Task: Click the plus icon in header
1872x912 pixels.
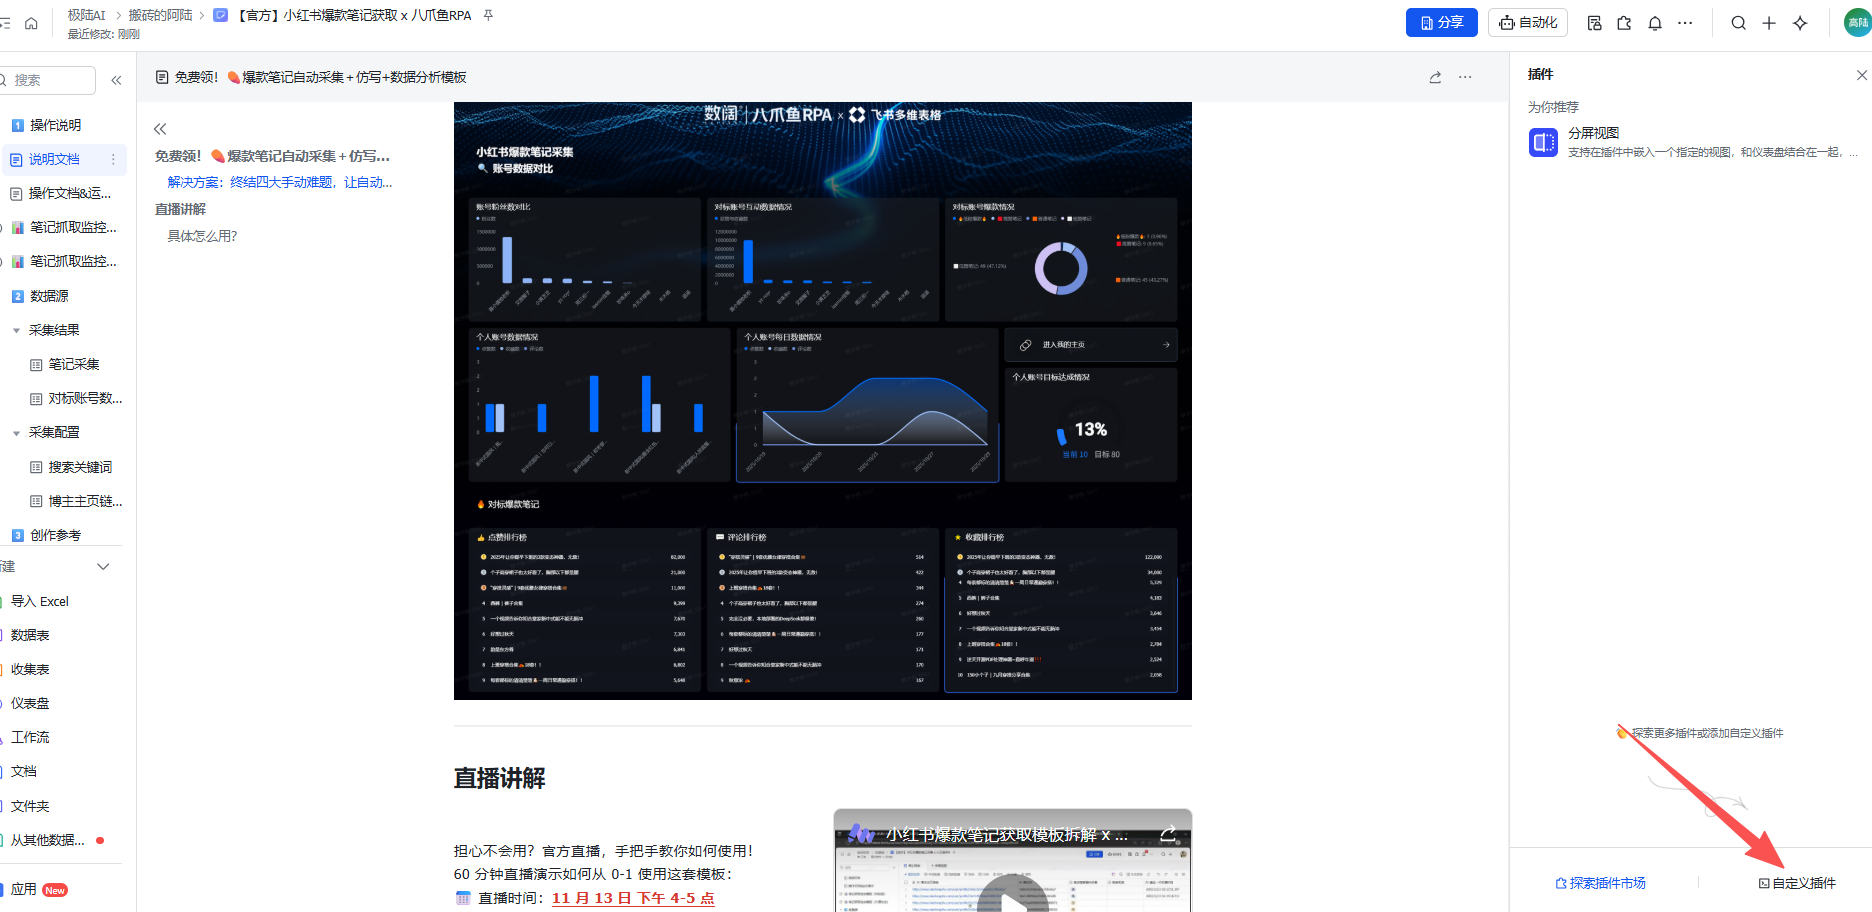Action: [1769, 23]
